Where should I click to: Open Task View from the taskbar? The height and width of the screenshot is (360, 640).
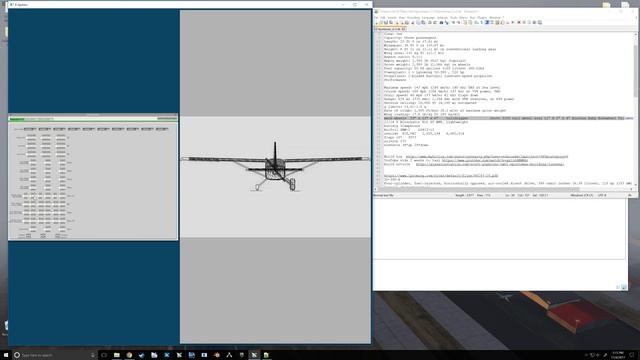point(104,355)
